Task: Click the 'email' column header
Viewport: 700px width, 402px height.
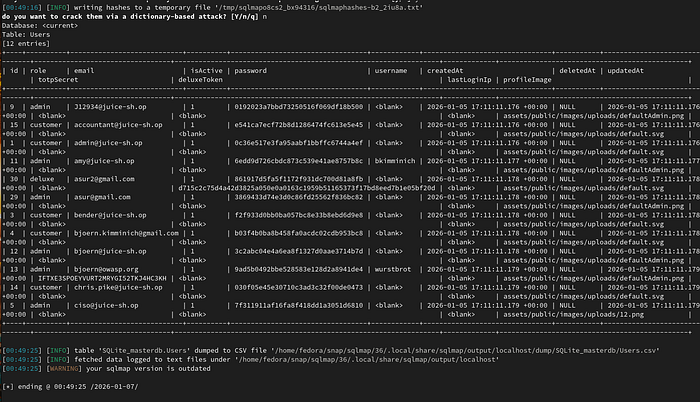Action: click(x=84, y=71)
